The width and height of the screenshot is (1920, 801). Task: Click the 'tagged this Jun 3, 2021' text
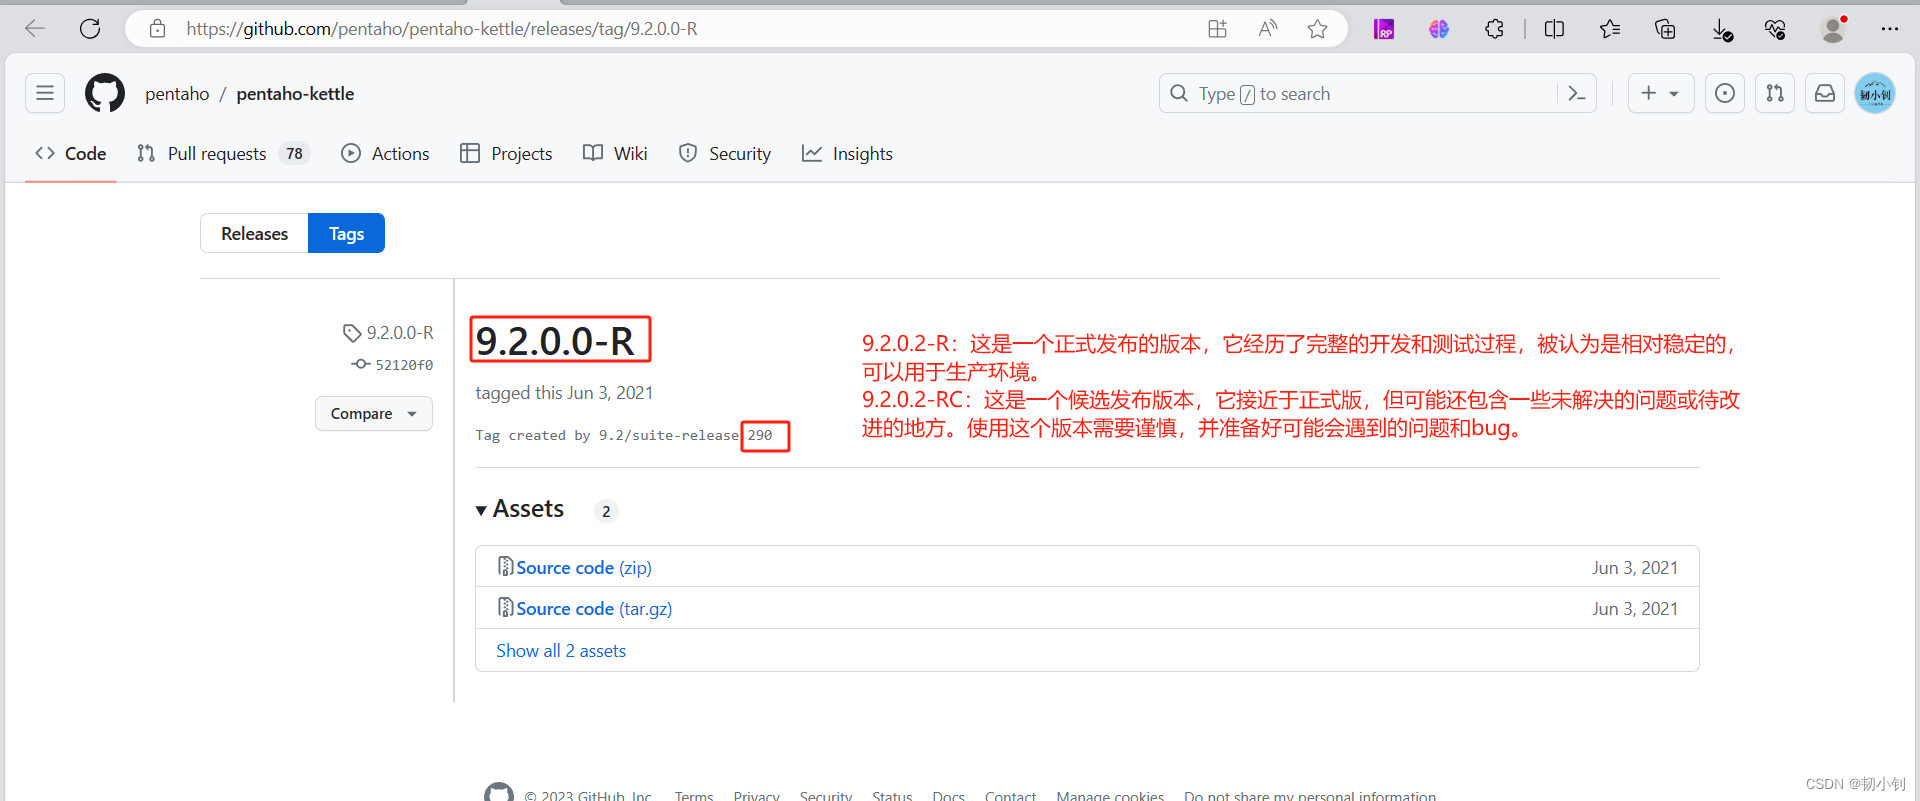point(564,393)
